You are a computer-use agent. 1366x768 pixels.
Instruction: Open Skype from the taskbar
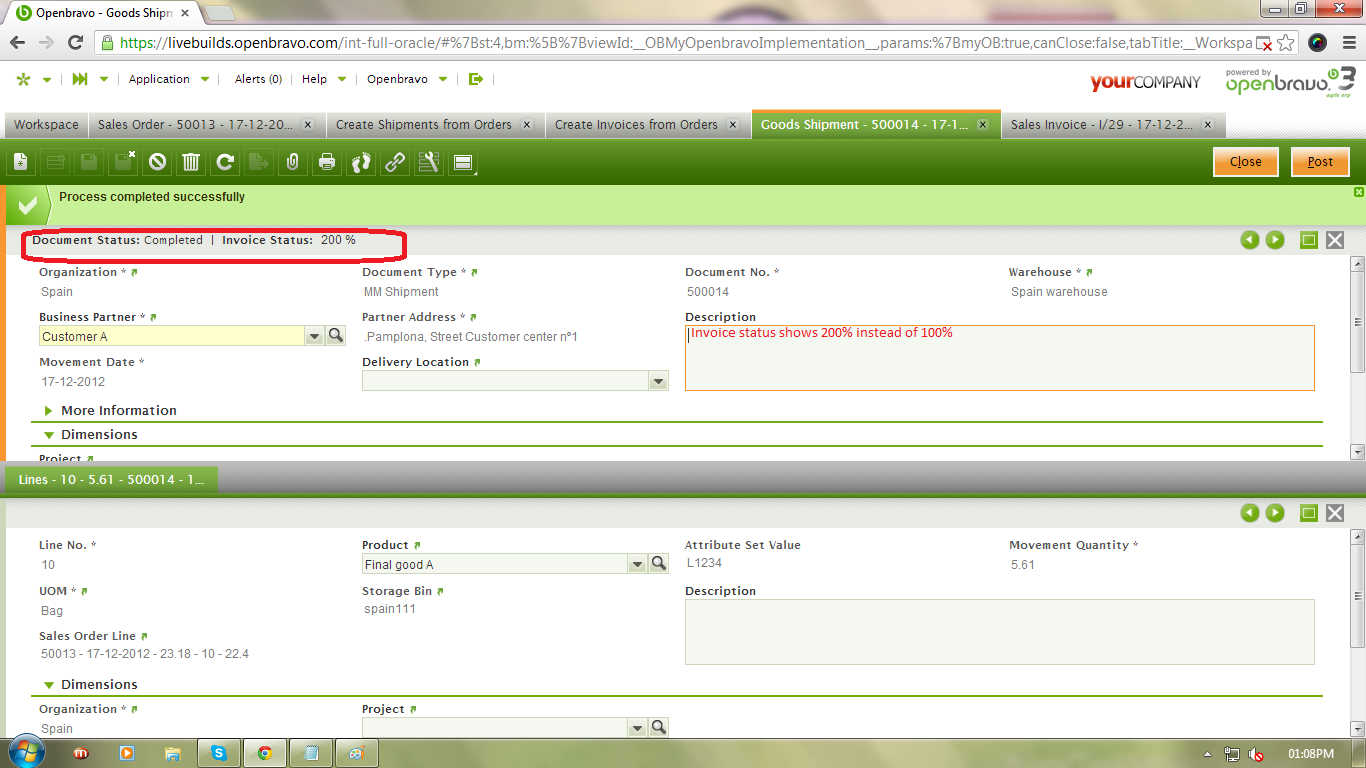pos(219,752)
